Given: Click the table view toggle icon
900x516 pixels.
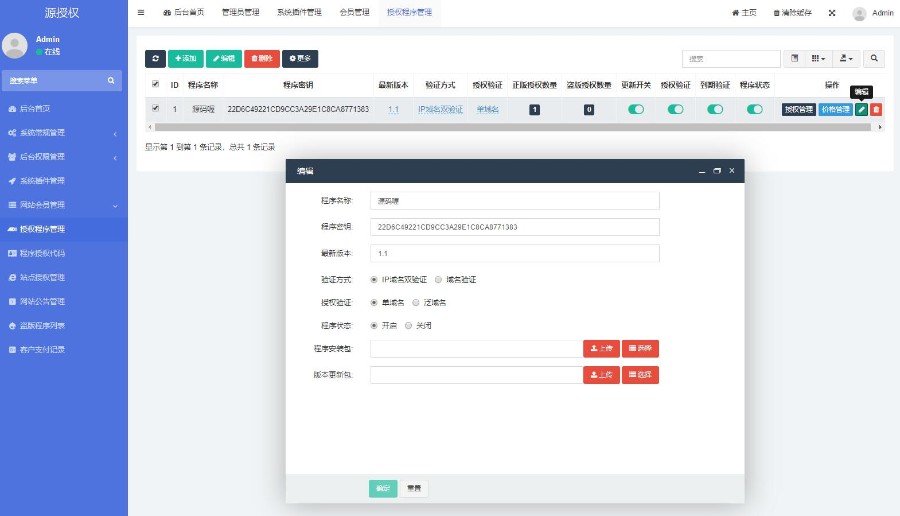Looking at the screenshot, I should [x=794, y=59].
